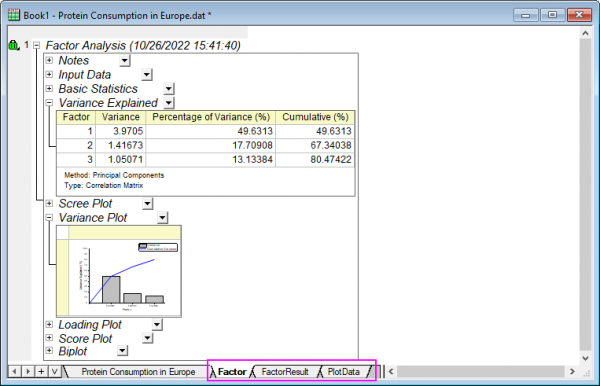This screenshot has height=386, width=600.
Task: Open the Variance Explained dropdown arrow
Action: point(169,103)
